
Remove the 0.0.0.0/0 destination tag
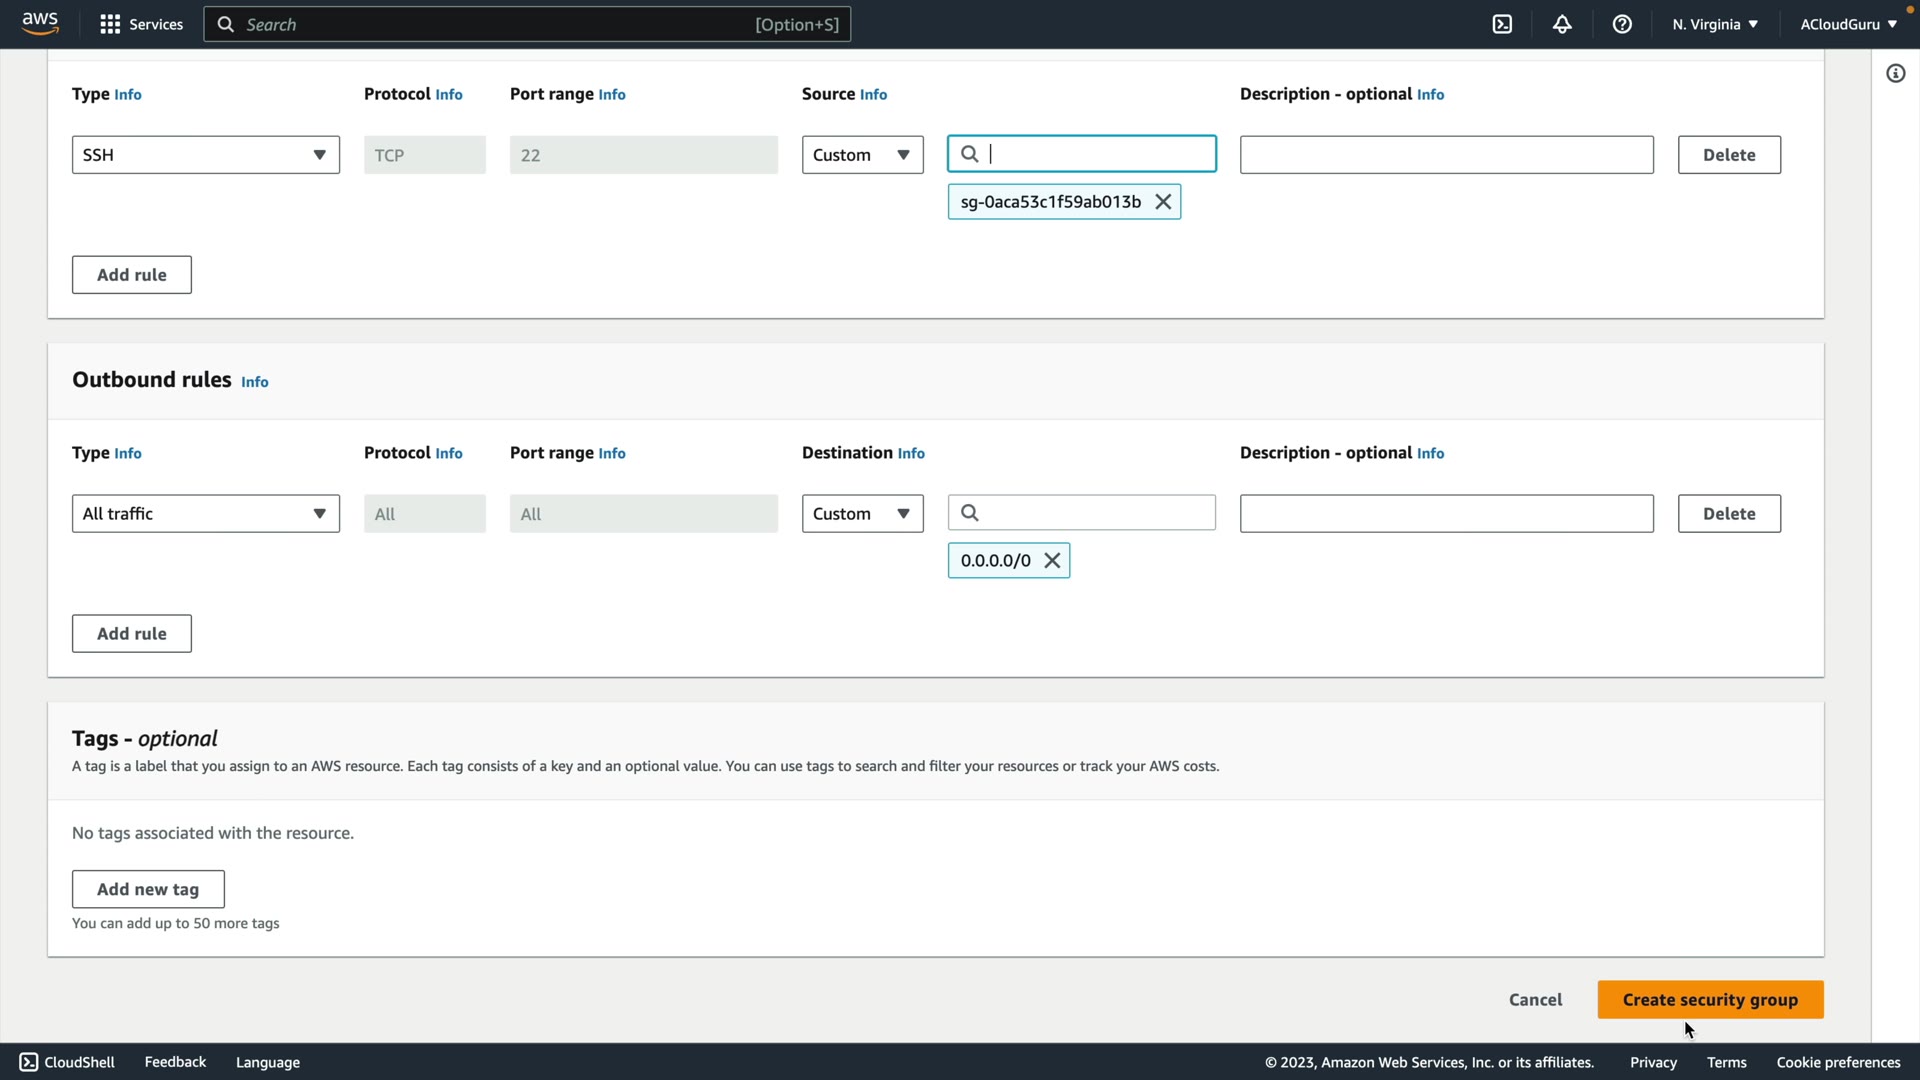(x=1052, y=561)
